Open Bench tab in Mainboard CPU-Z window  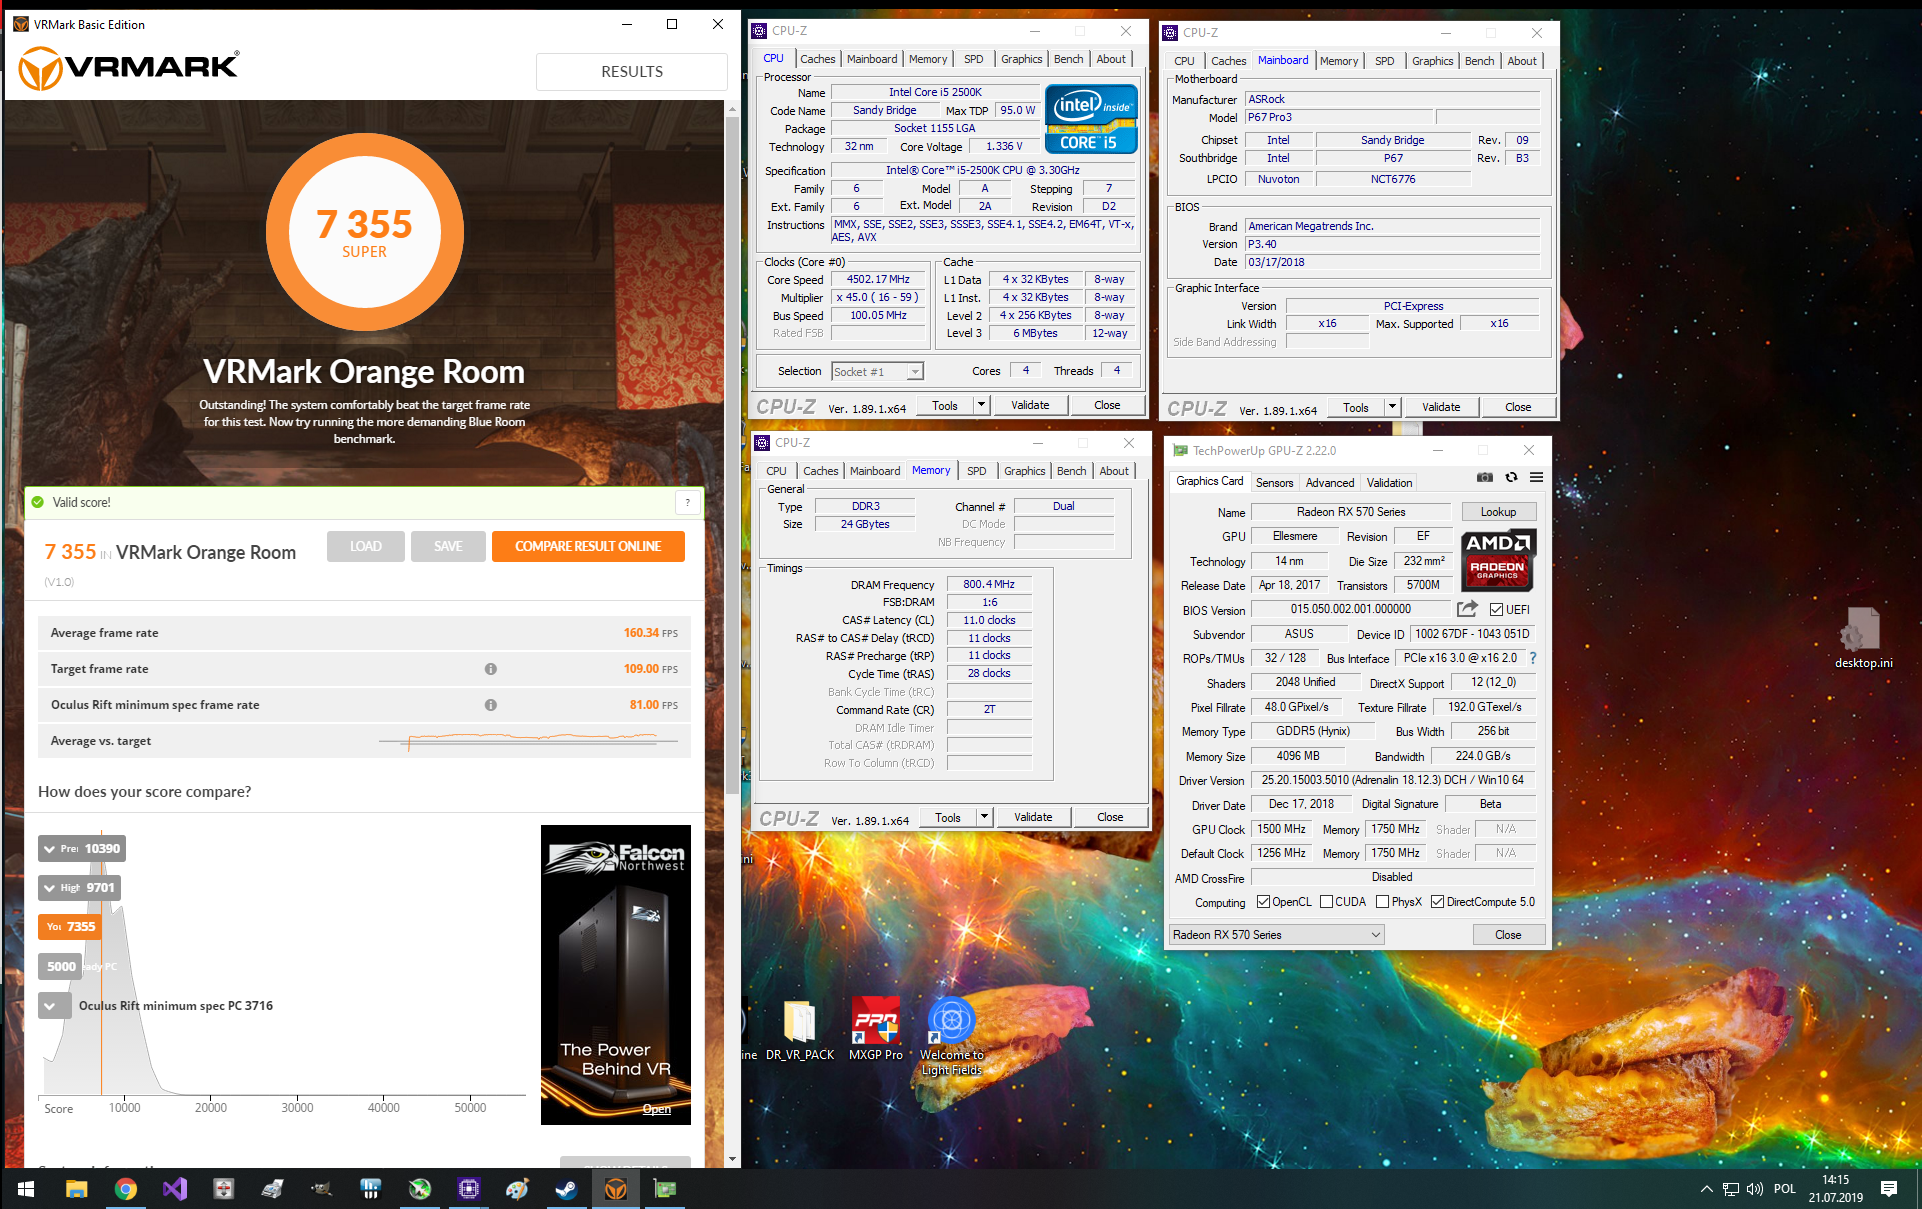click(x=1479, y=61)
